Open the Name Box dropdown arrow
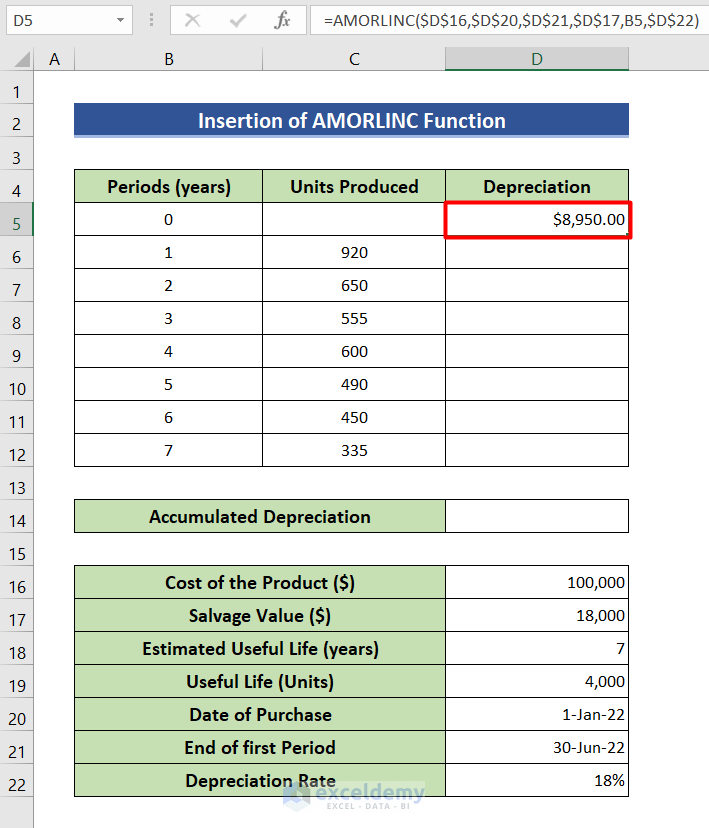Viewport: 709px width, 828px height. point(120,21)
